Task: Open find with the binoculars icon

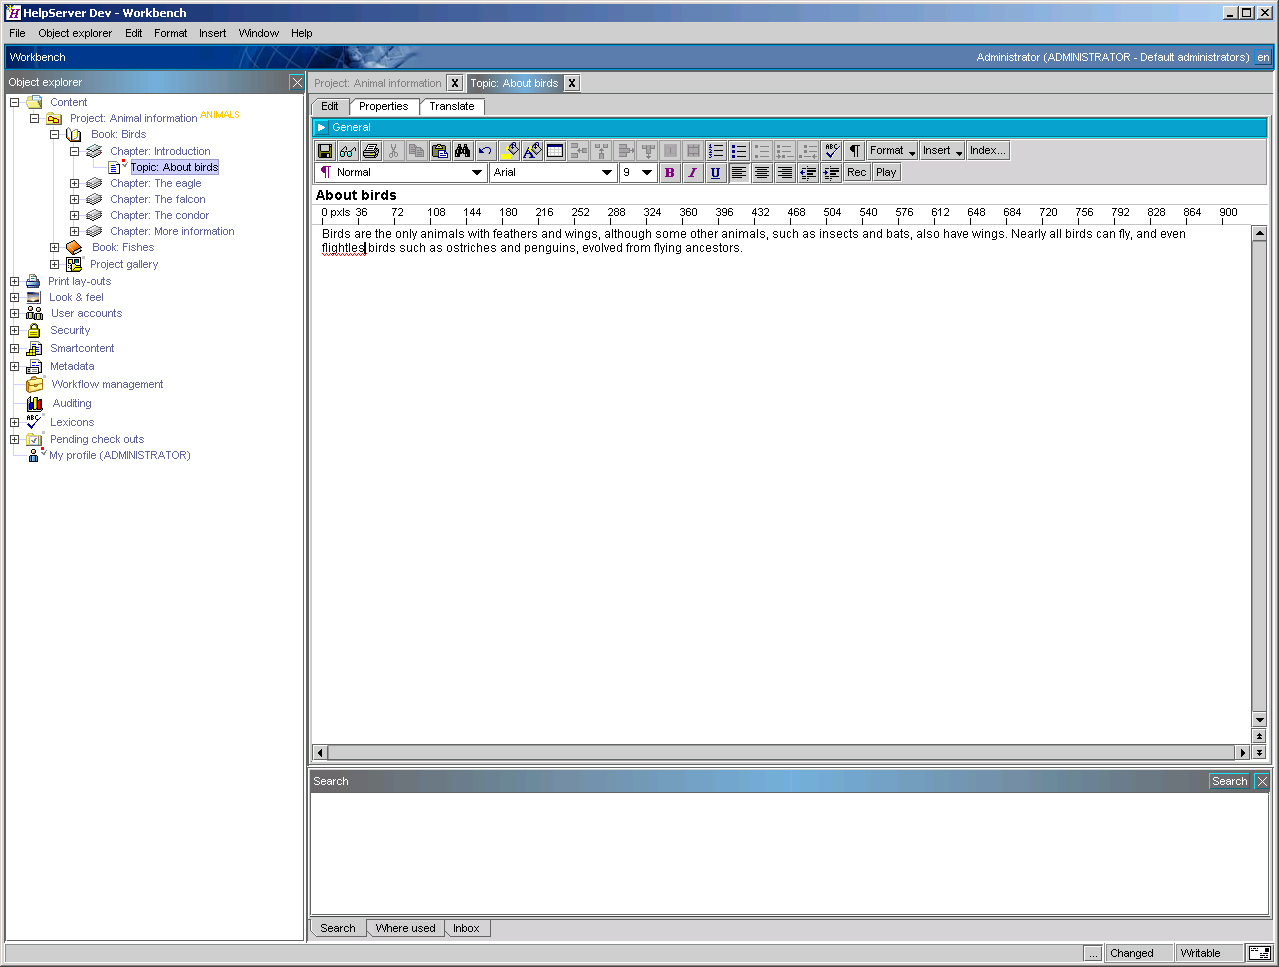Action: tap(463, 151)
